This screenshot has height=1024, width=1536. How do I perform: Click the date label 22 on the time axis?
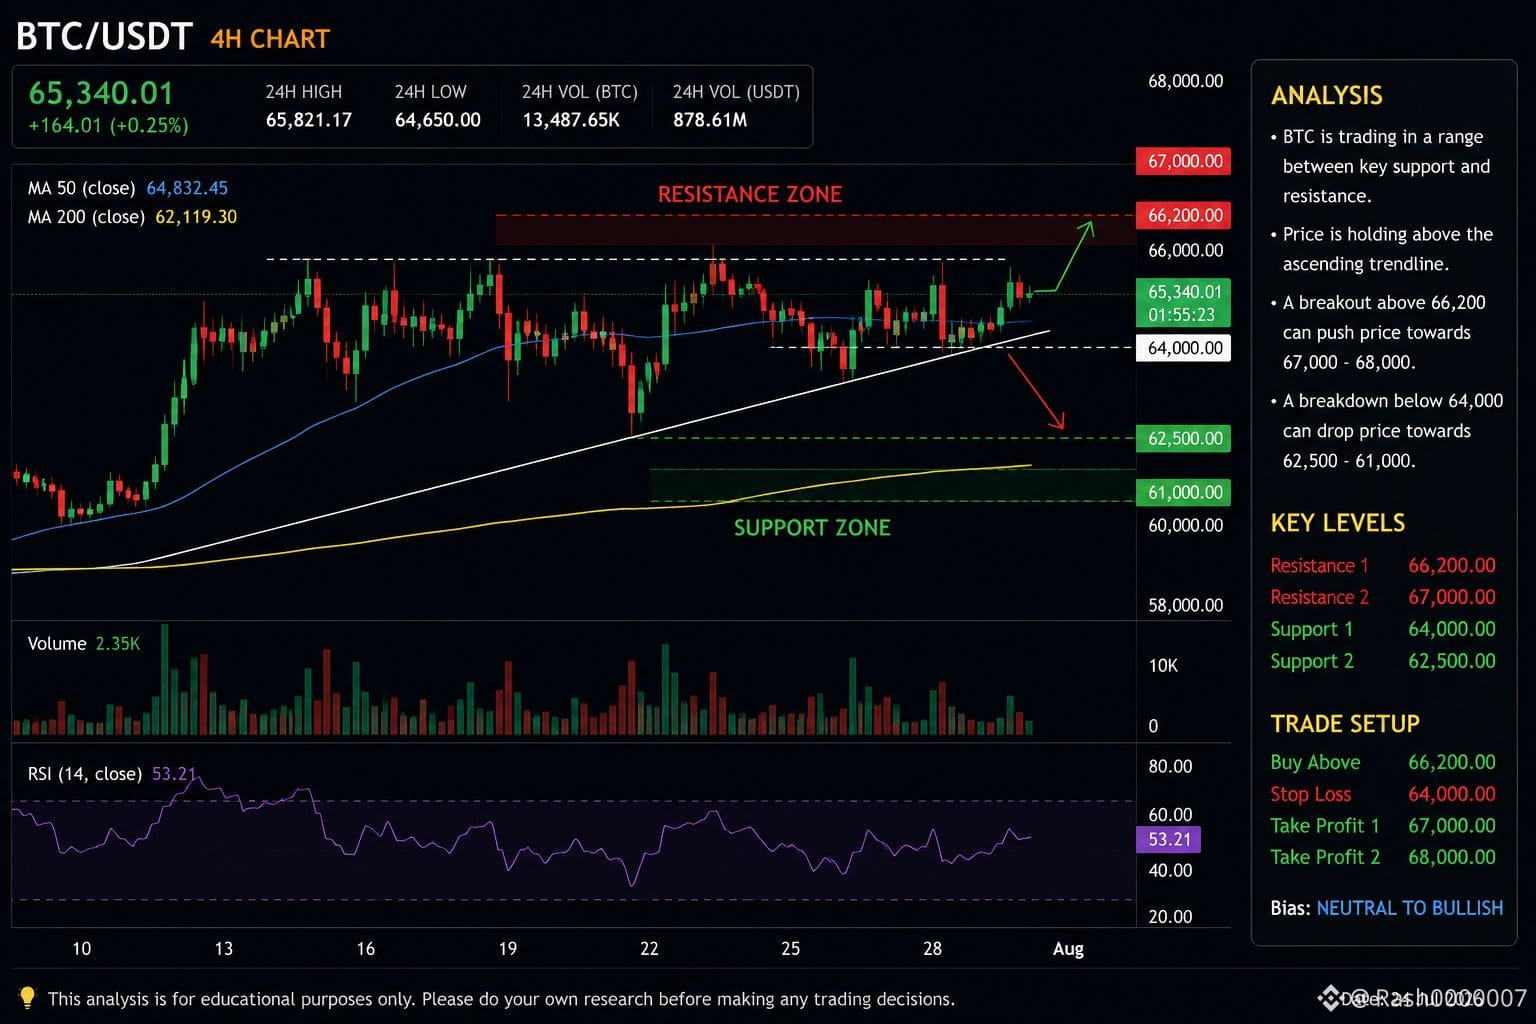pyautogui.click(x=649, y=949)
